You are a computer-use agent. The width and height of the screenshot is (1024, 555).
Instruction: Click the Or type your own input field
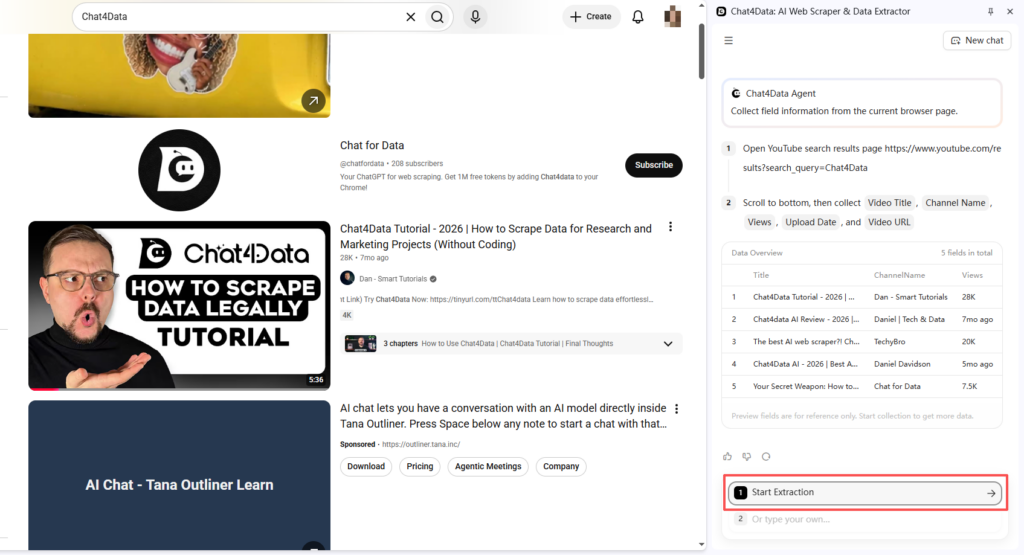click(x=865, y=519)
